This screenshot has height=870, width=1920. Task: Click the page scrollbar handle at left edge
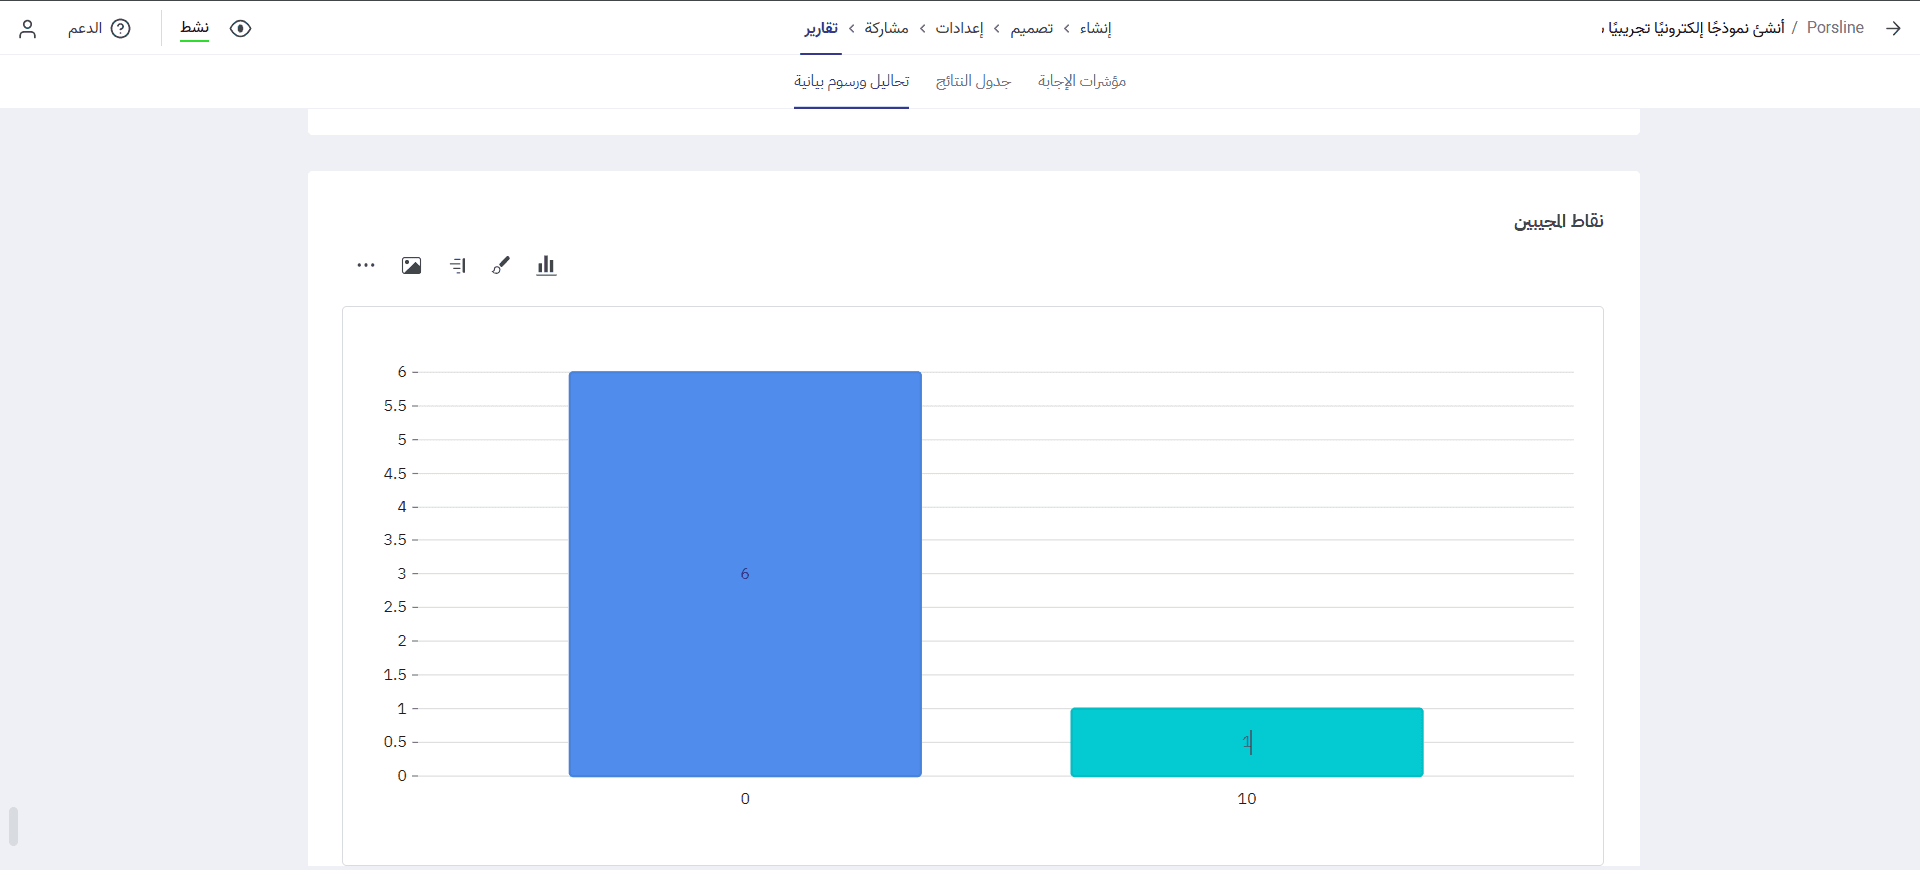tap(13, 826)
